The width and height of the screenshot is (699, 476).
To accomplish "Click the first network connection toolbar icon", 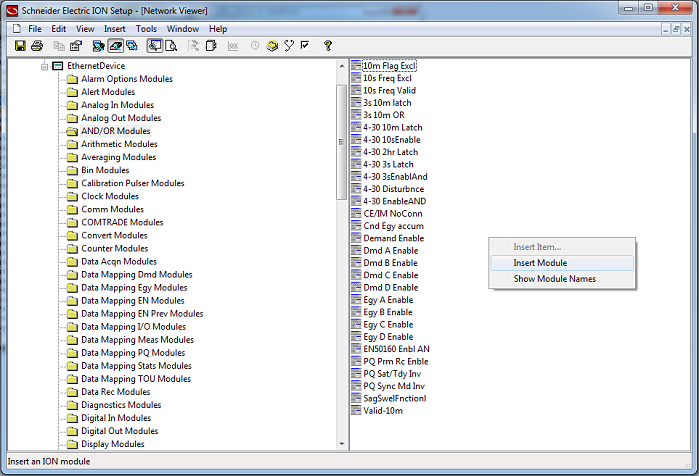I will pos(98,45).
